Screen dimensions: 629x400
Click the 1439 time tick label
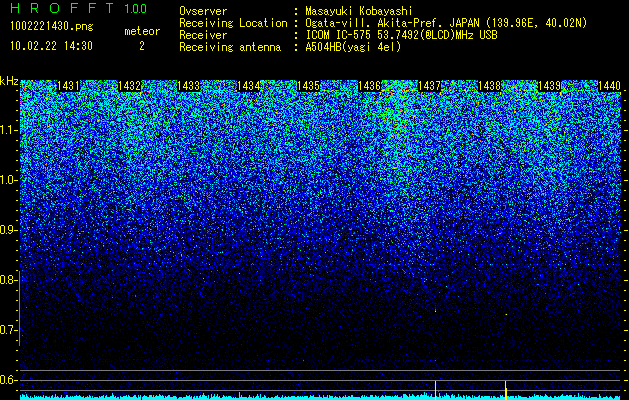(x=549, y=86)
